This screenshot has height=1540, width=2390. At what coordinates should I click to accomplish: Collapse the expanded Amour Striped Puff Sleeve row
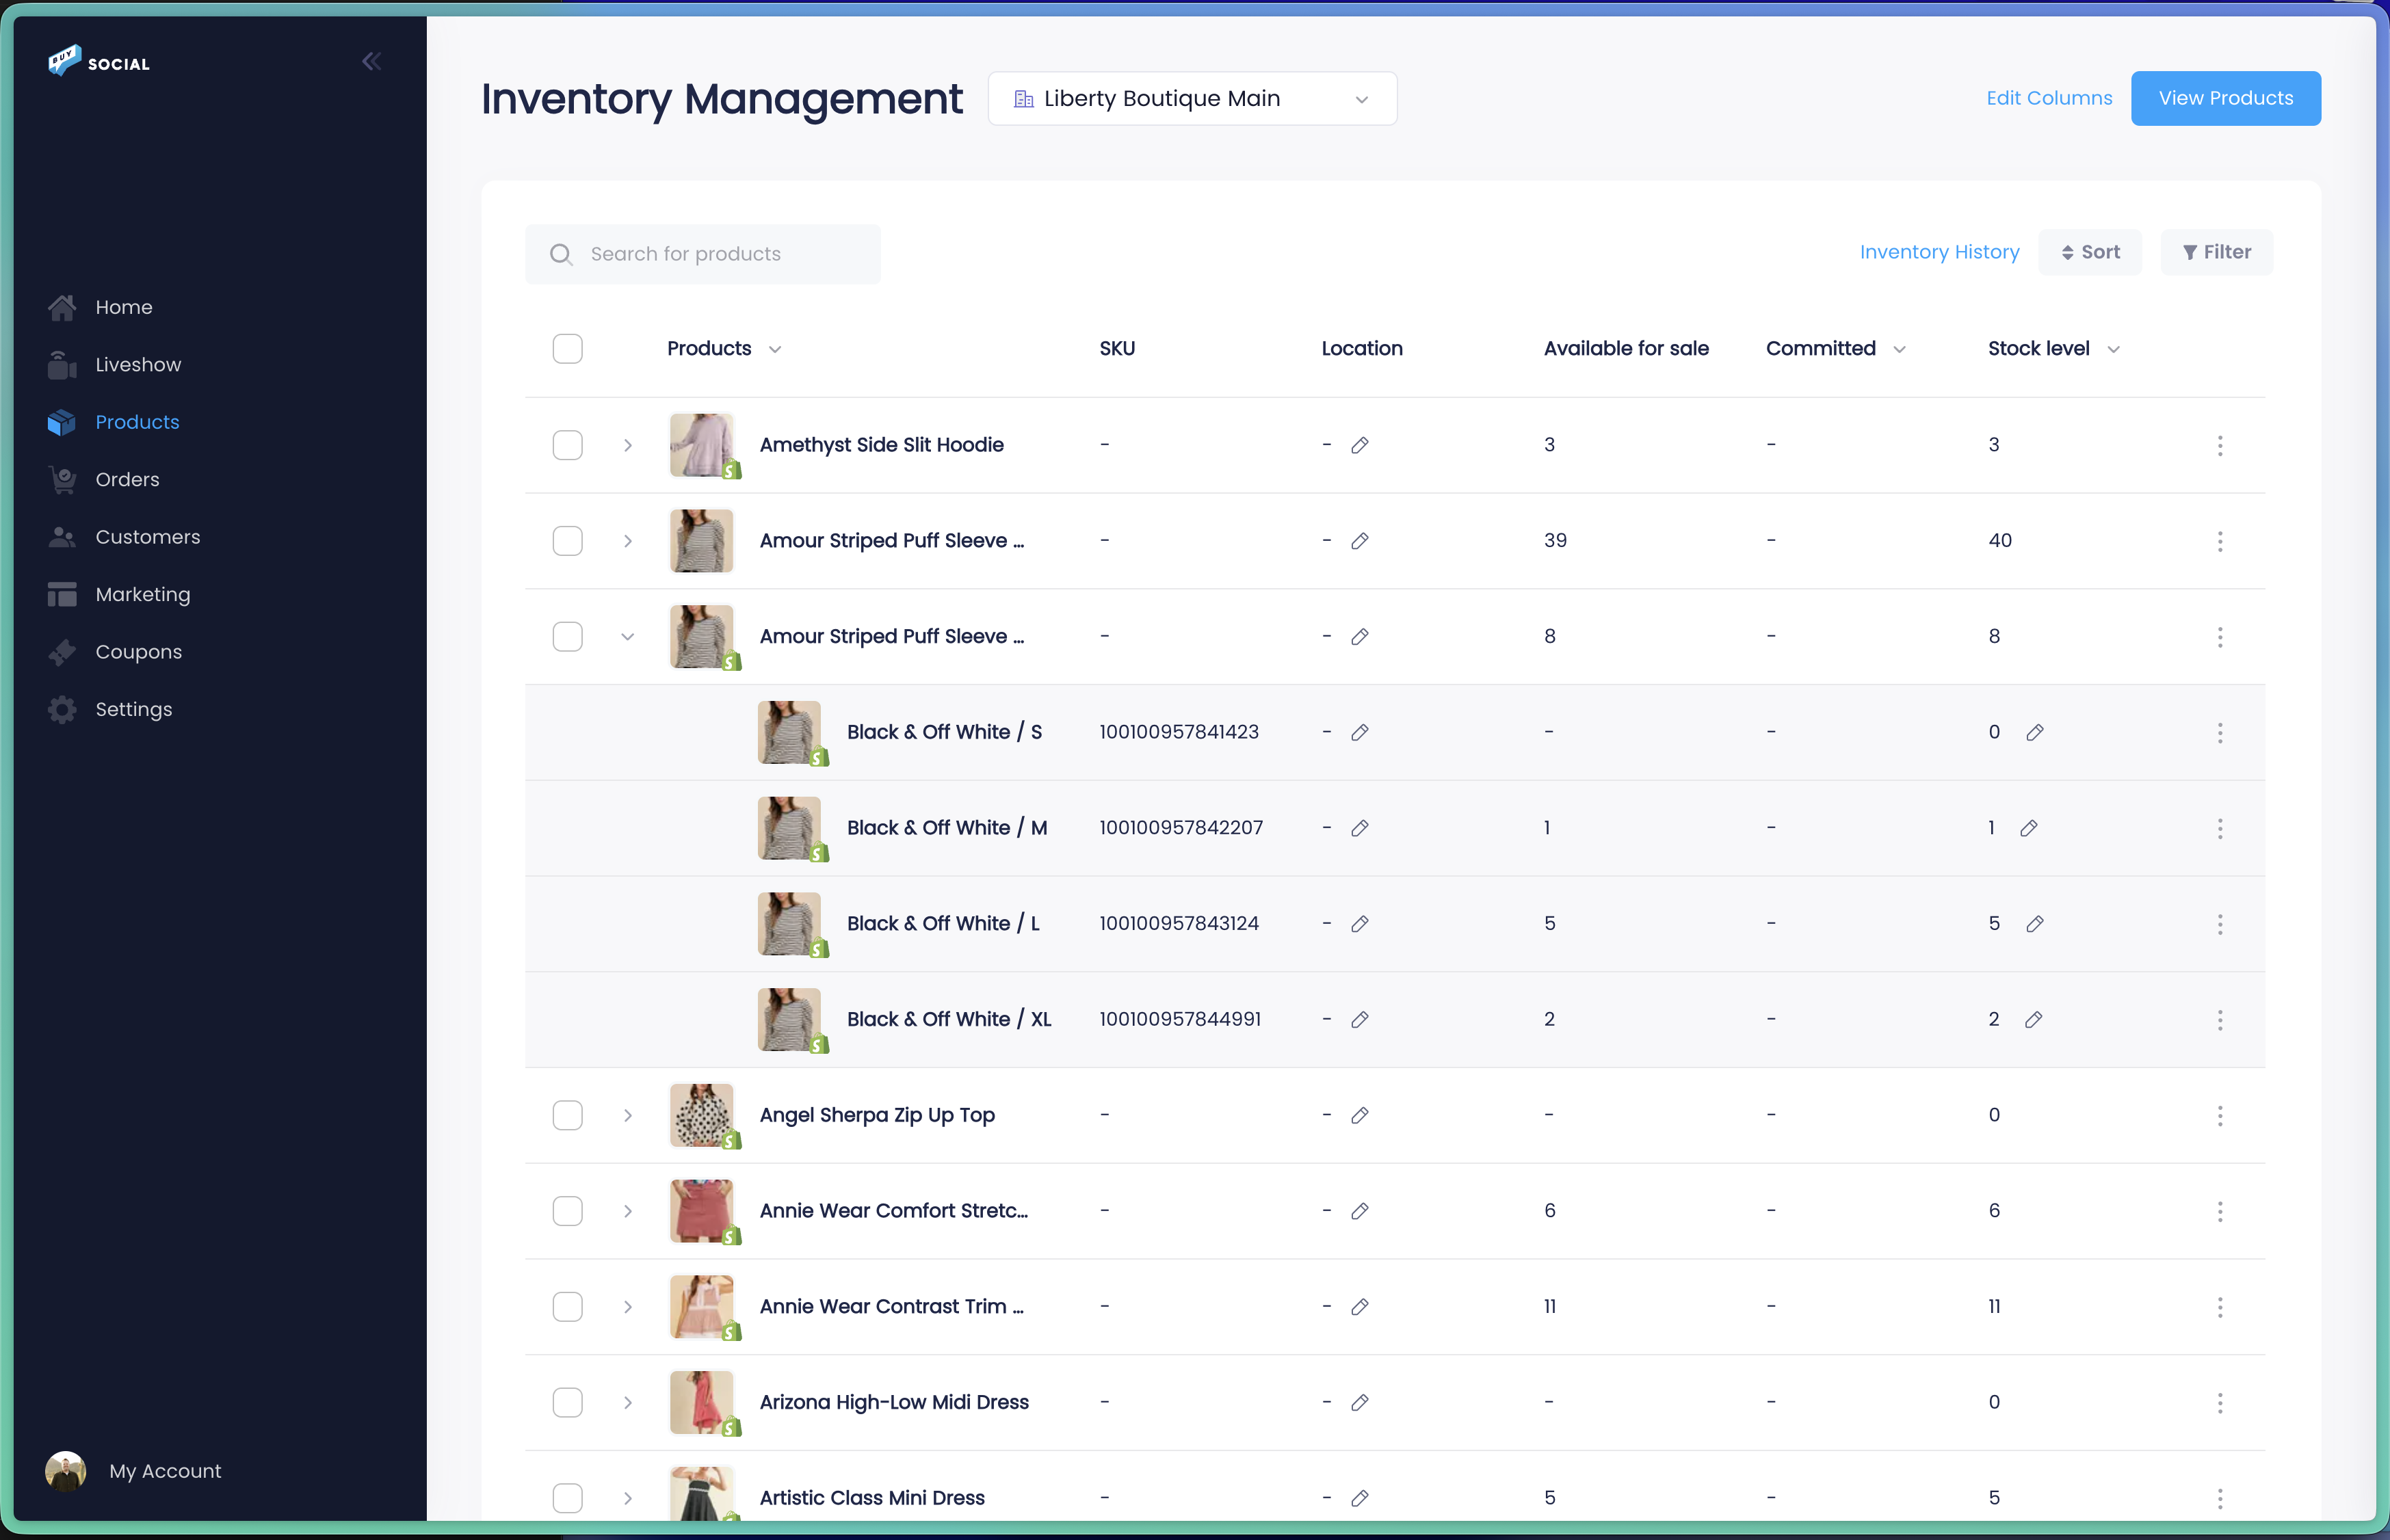pyautogui.click(x=627, y=637)
